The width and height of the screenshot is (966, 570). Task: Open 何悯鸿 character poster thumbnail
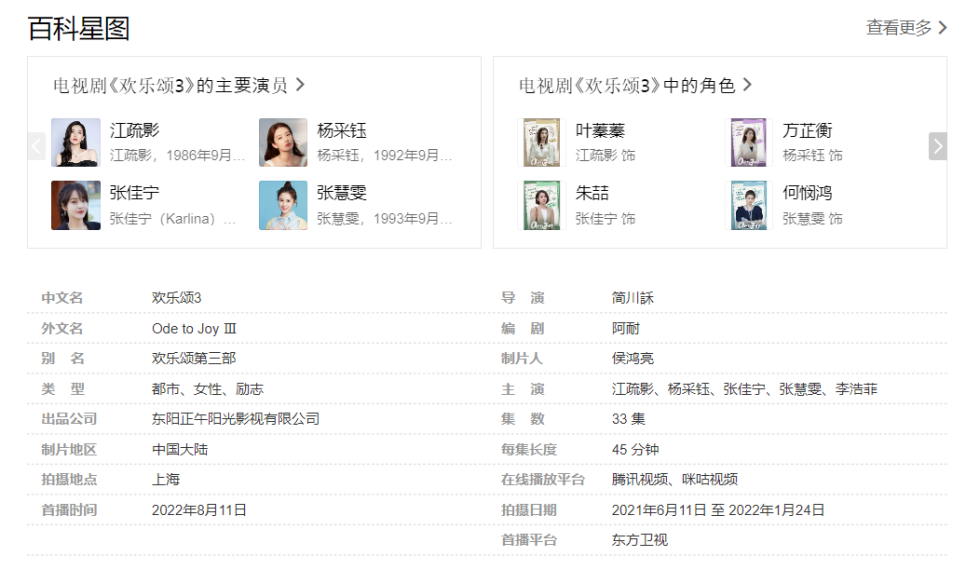pos(749,205)
